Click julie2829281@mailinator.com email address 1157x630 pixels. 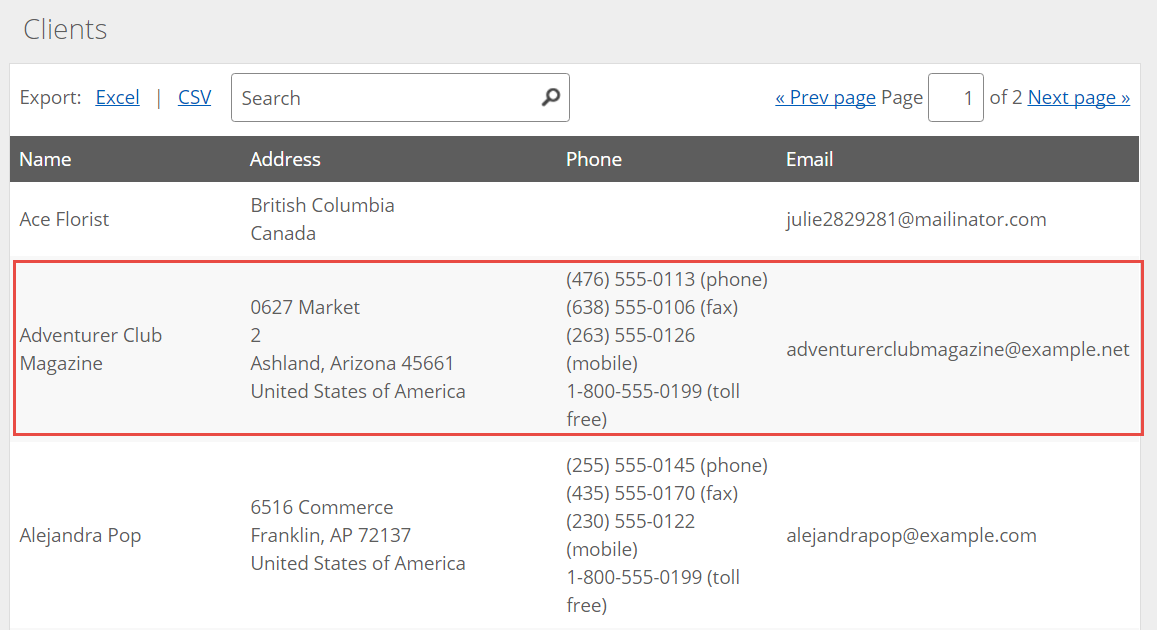(916, 219)
